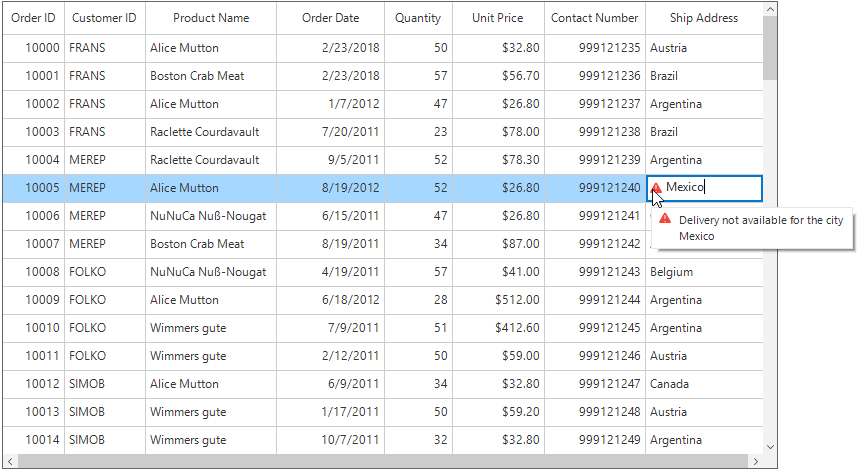Click the vertical scrollbar down arrow
Viewport: 857px width, 471px height.
tap(770, 446)
